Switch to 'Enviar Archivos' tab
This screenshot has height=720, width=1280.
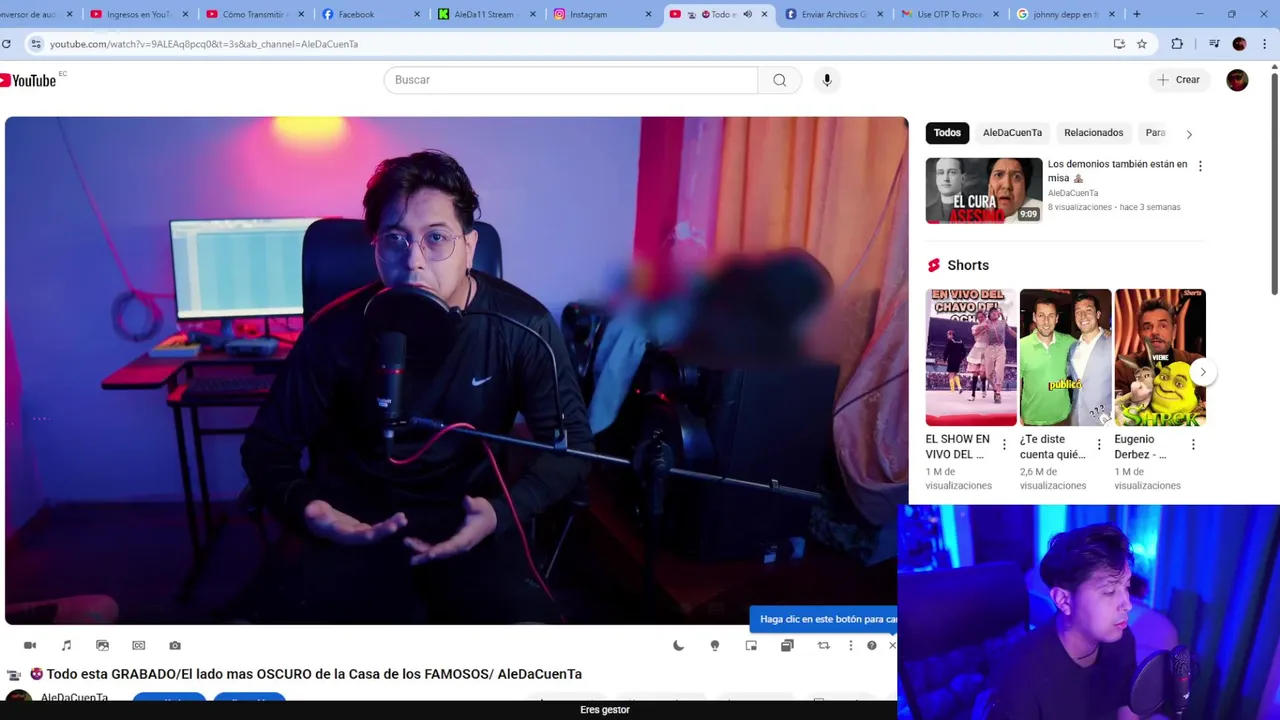[x=833, y=14]
